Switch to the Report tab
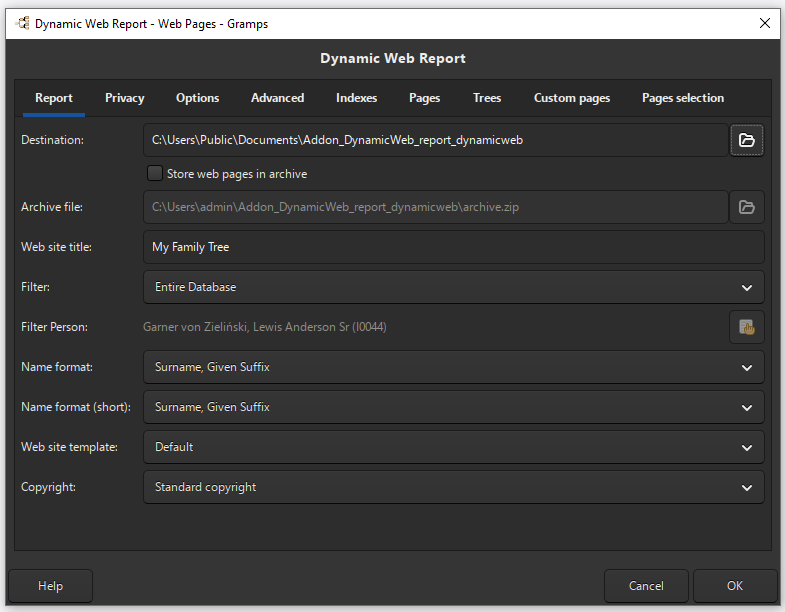The width and height of the screenshot is (785, 612). coord(54,98)
